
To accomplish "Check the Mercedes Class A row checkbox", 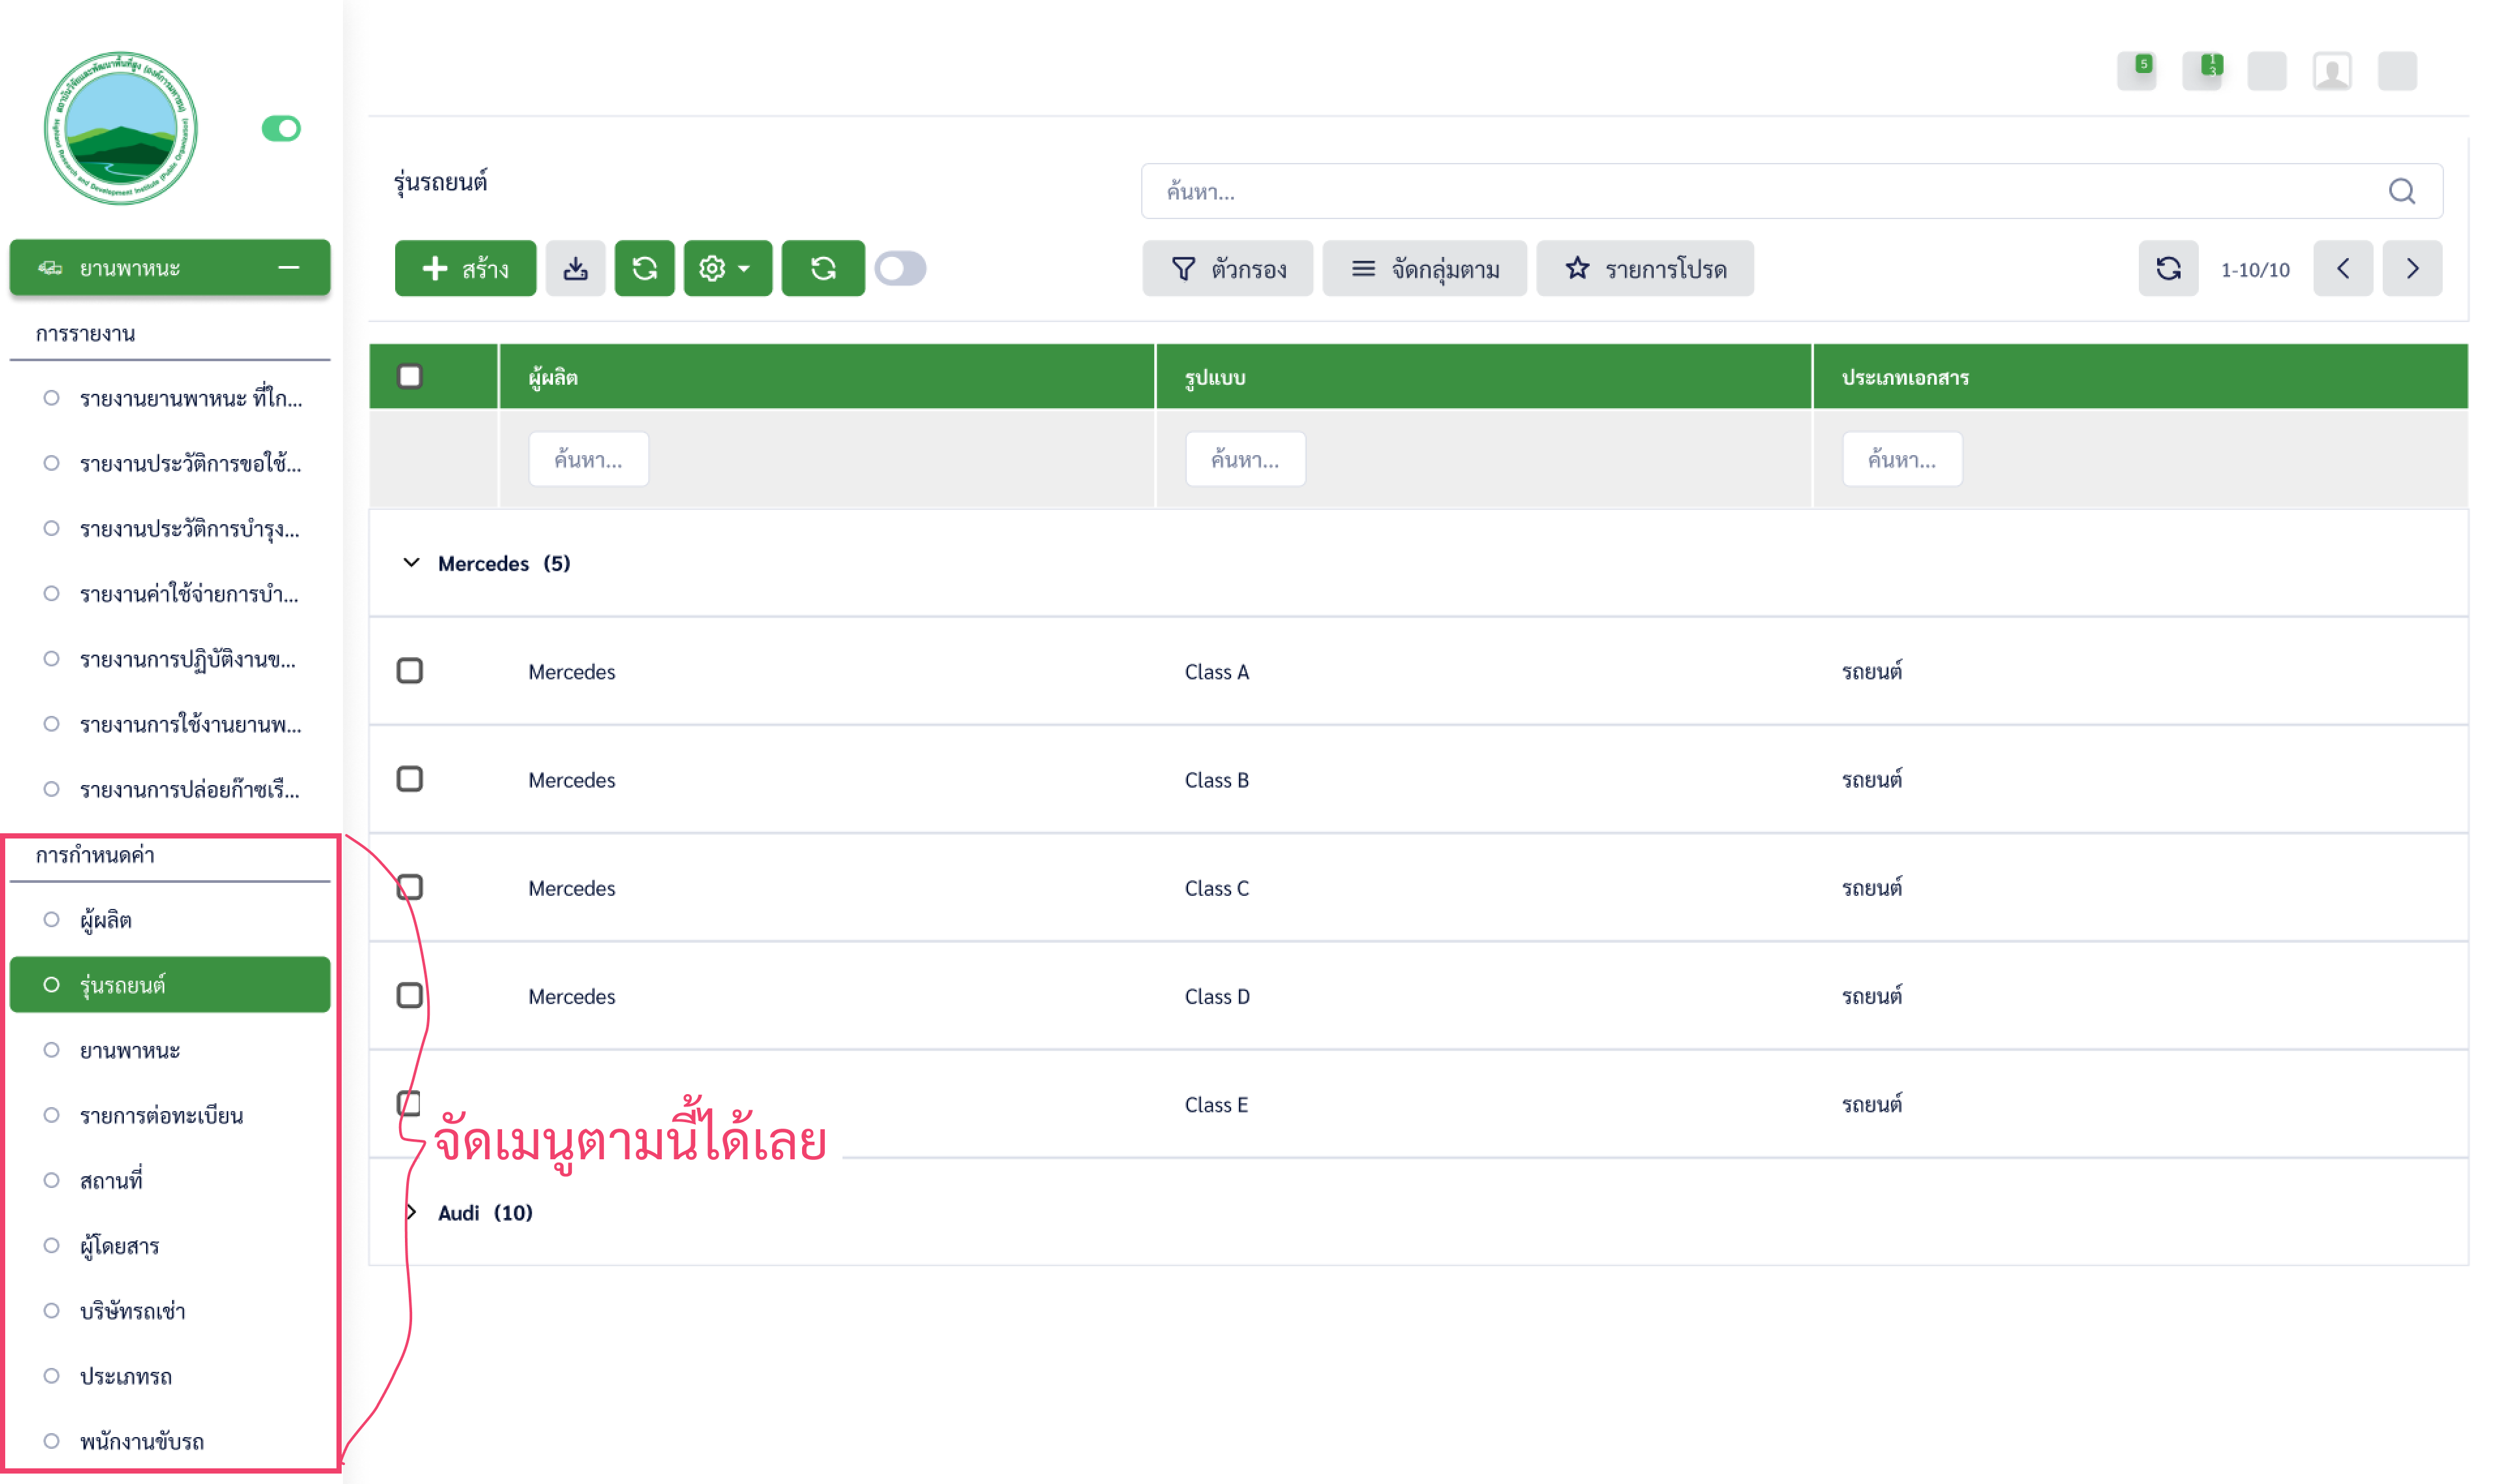I will coord(410,671).
